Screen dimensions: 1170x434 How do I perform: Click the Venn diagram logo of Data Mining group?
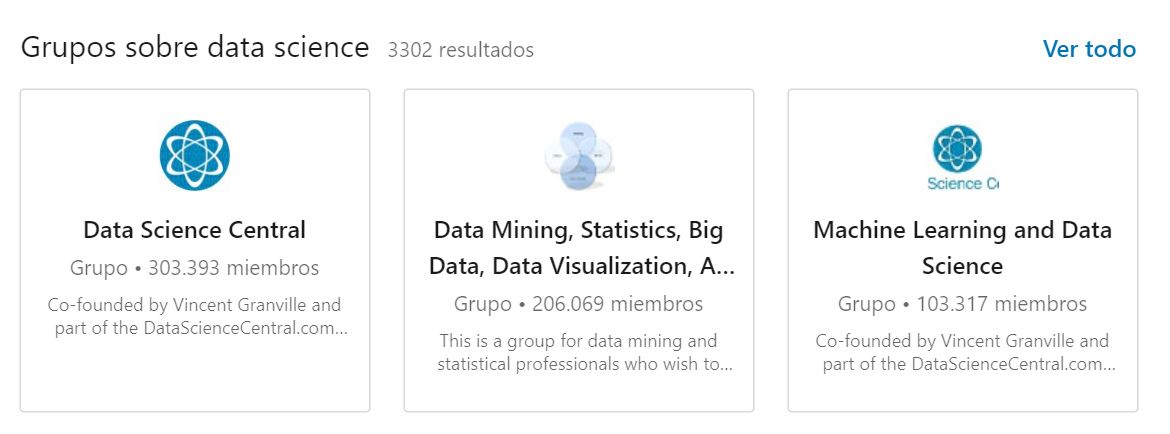[579, 157]
